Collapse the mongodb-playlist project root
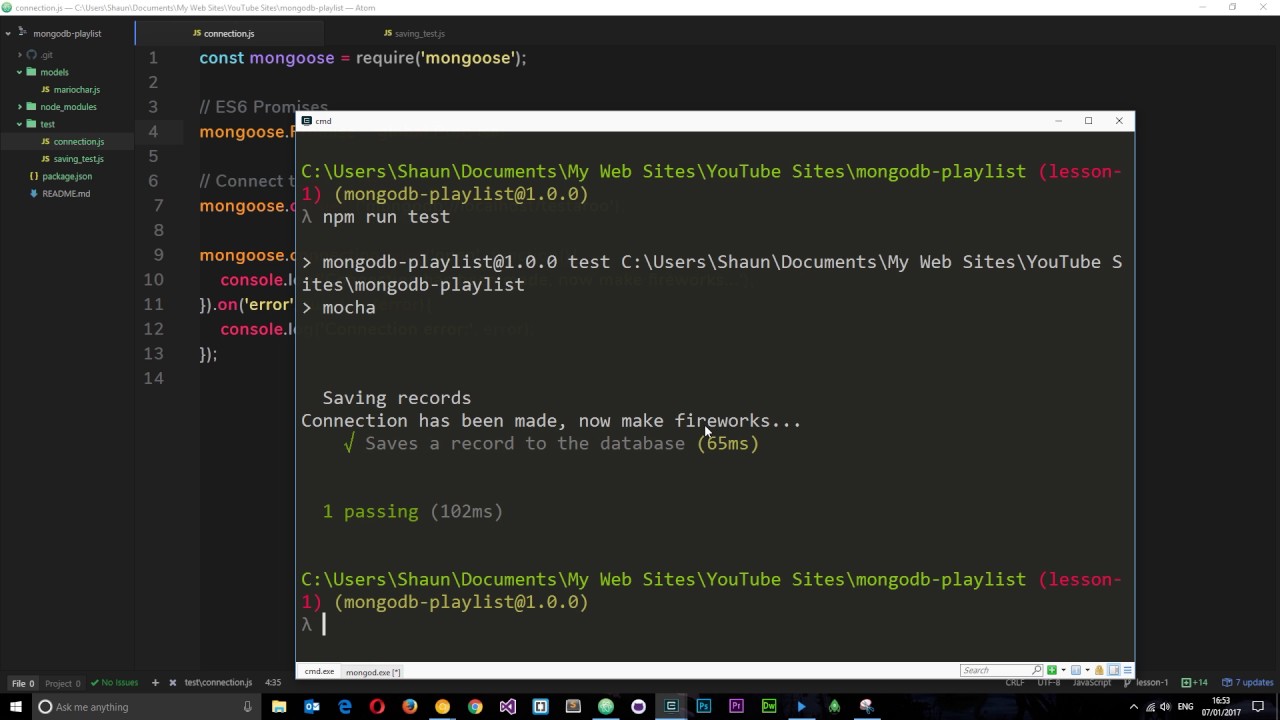Image resolution: width=1280 pixels, height=720 pixels. pos(7,34)
